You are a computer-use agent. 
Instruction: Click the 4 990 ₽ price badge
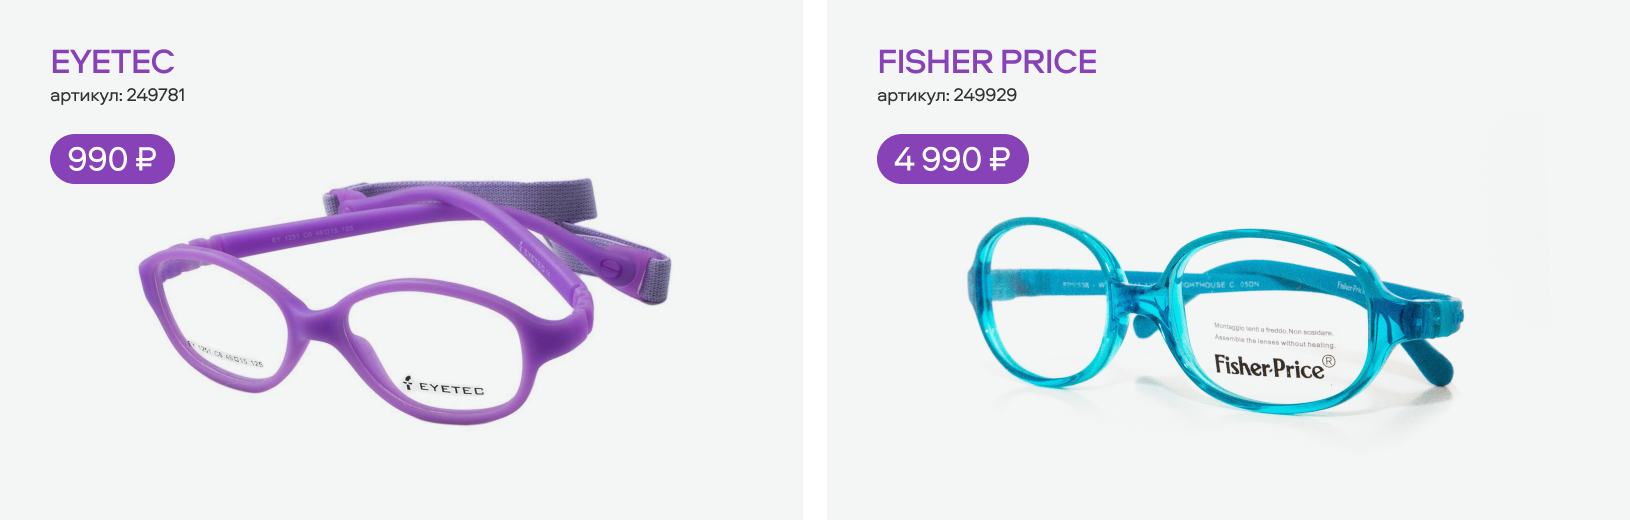[952, 159]
